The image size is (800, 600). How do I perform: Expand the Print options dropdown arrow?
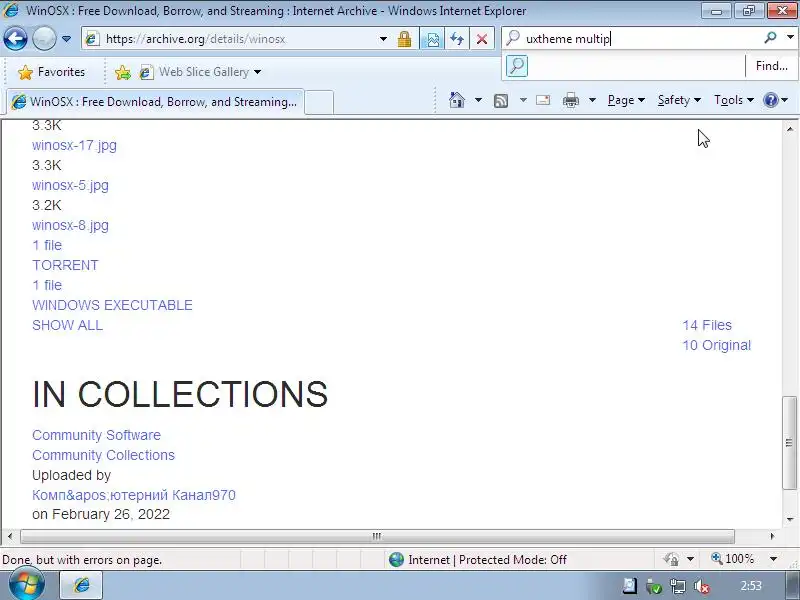click(592, 100)
